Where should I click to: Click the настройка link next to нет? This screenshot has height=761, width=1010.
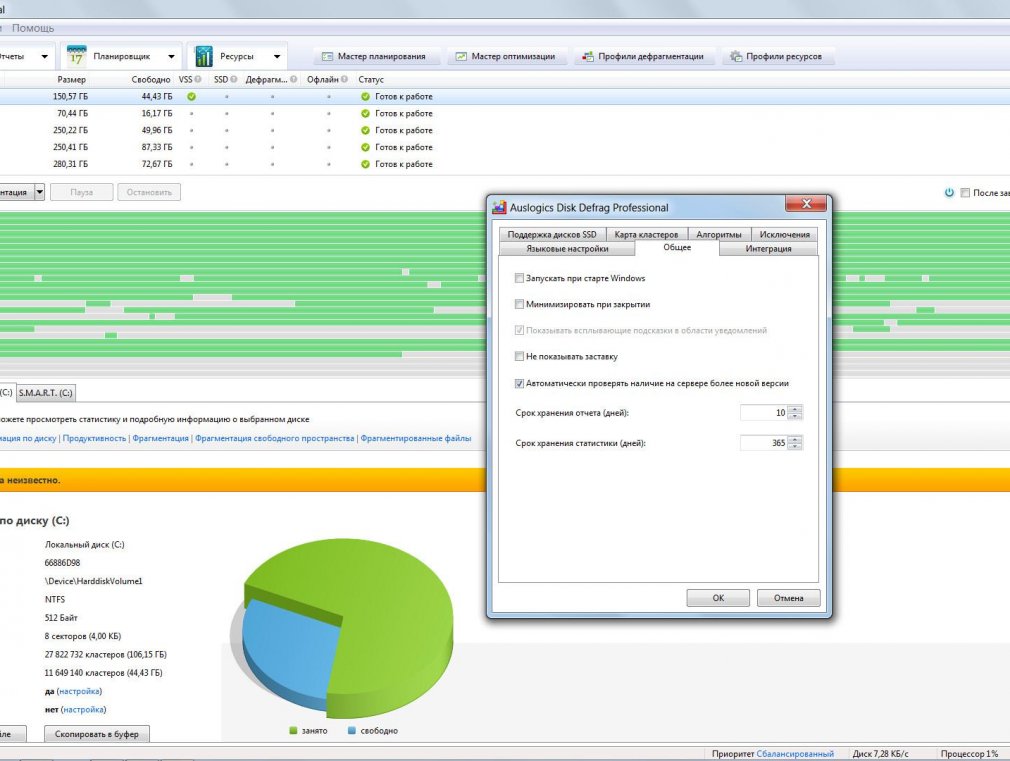(83, 709)
